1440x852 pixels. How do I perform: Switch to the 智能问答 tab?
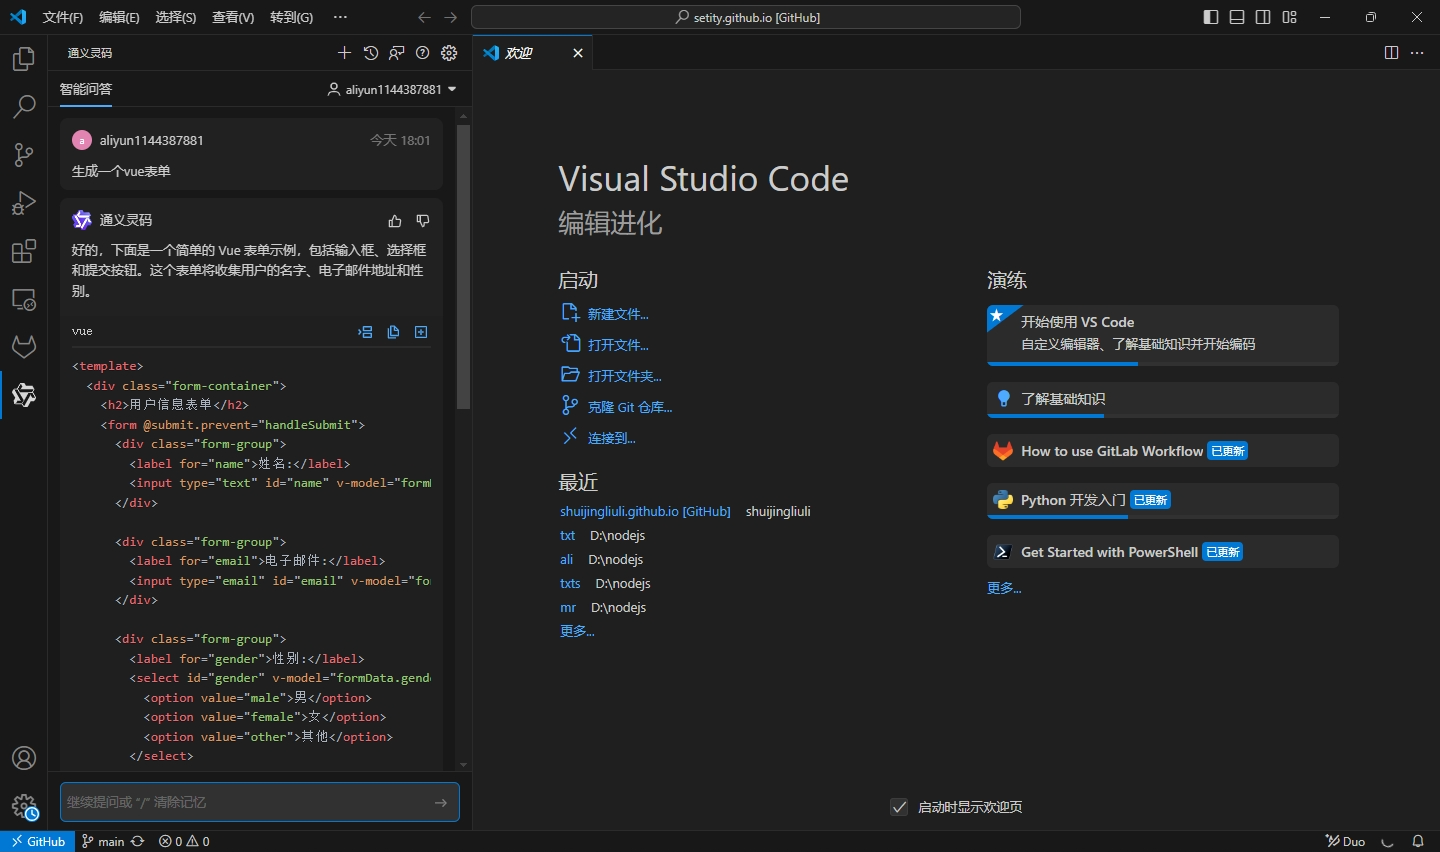[x=86, y=89]
